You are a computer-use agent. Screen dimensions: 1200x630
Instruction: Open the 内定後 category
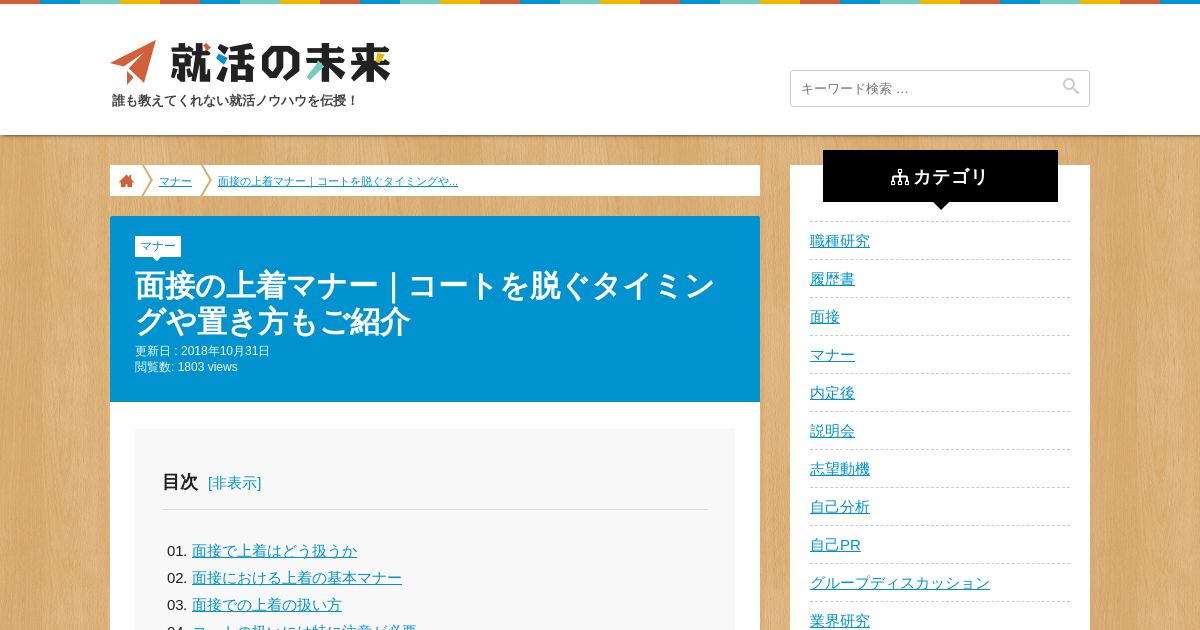pyautogui.click(x=832, y=393)
